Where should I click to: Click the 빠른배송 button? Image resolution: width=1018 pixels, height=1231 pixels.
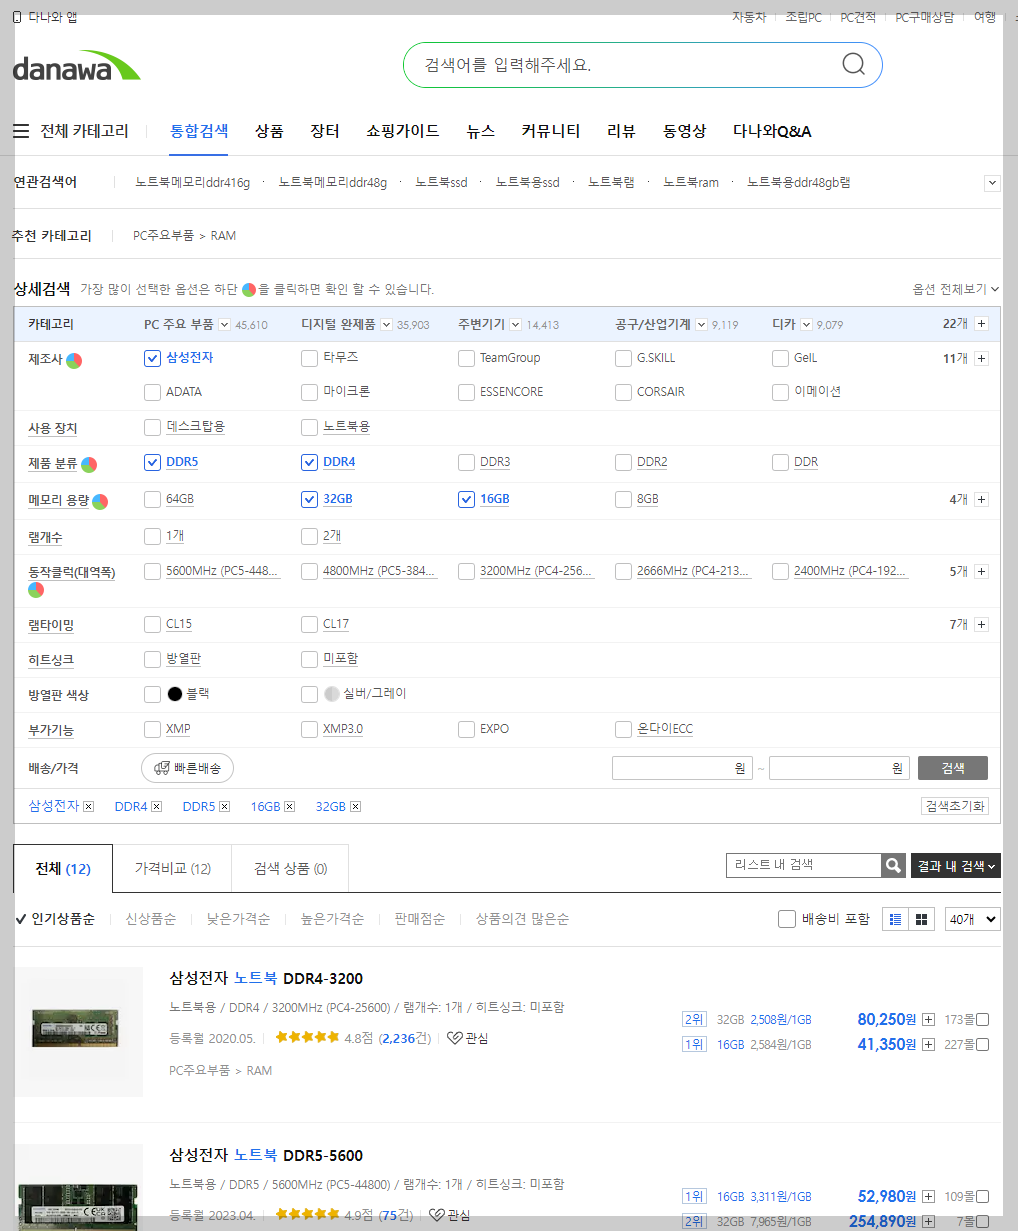tap(188, 768)
